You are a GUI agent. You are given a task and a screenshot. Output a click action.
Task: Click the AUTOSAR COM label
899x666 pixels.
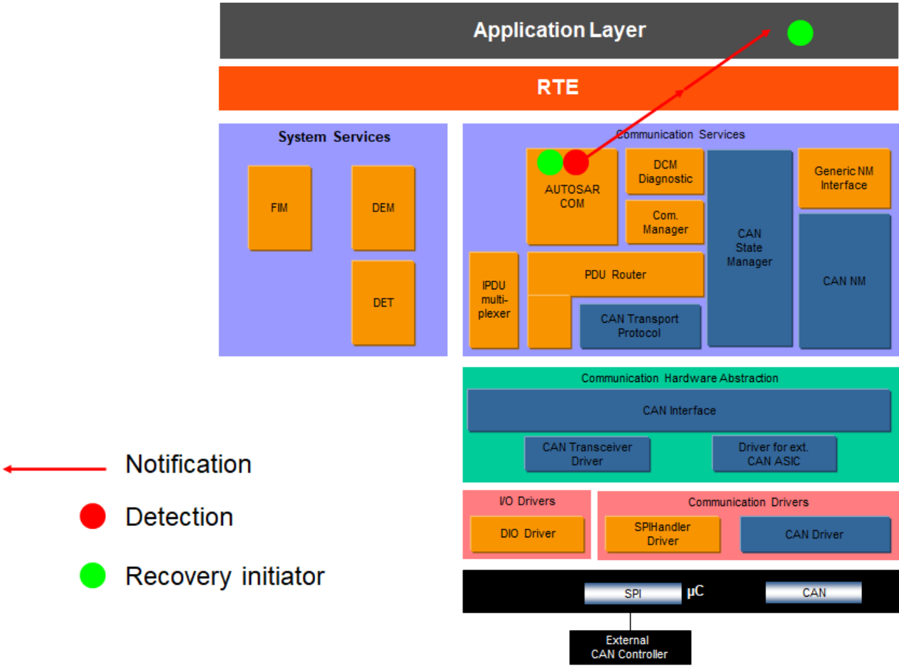coord(572,196)
